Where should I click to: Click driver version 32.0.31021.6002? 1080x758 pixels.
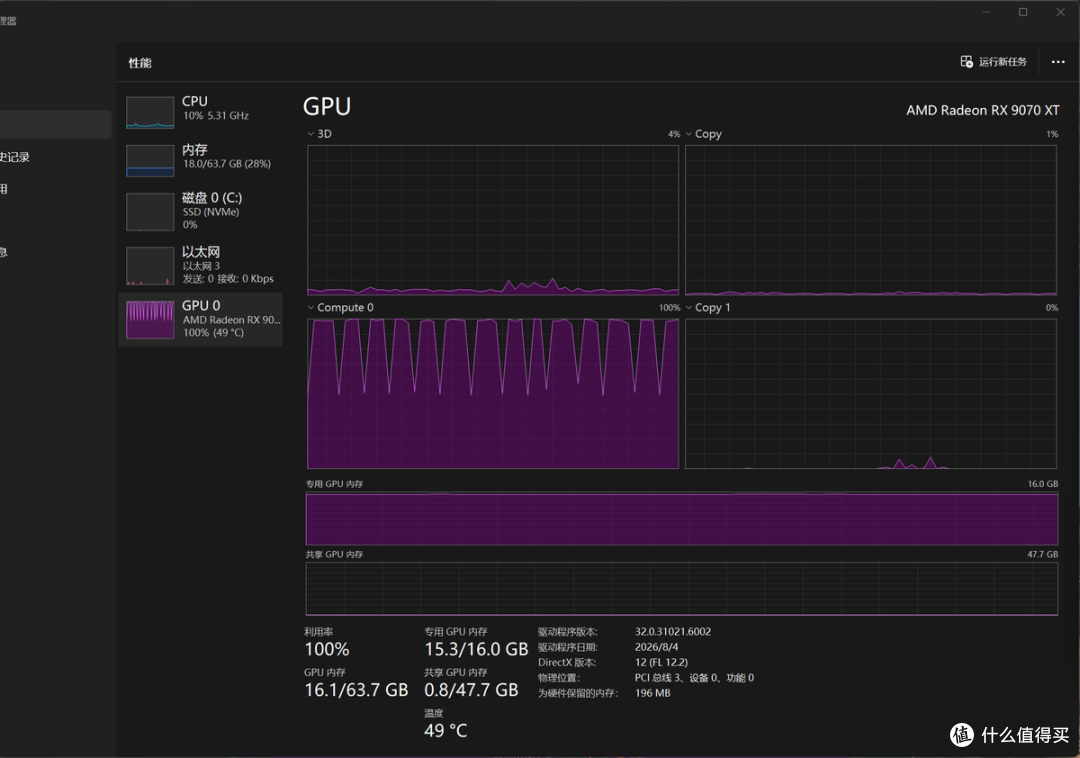pyautogui.click(x=673, y=631)
